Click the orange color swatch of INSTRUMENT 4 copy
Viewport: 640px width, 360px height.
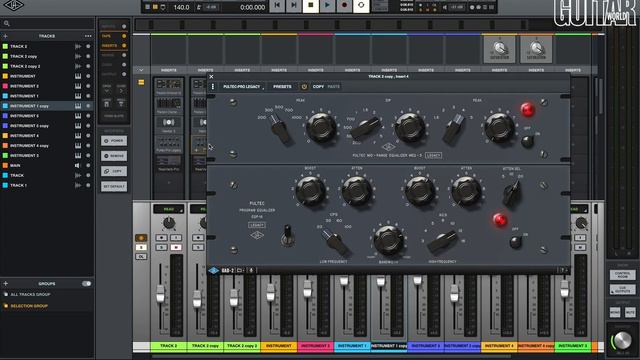click(5, 145)
